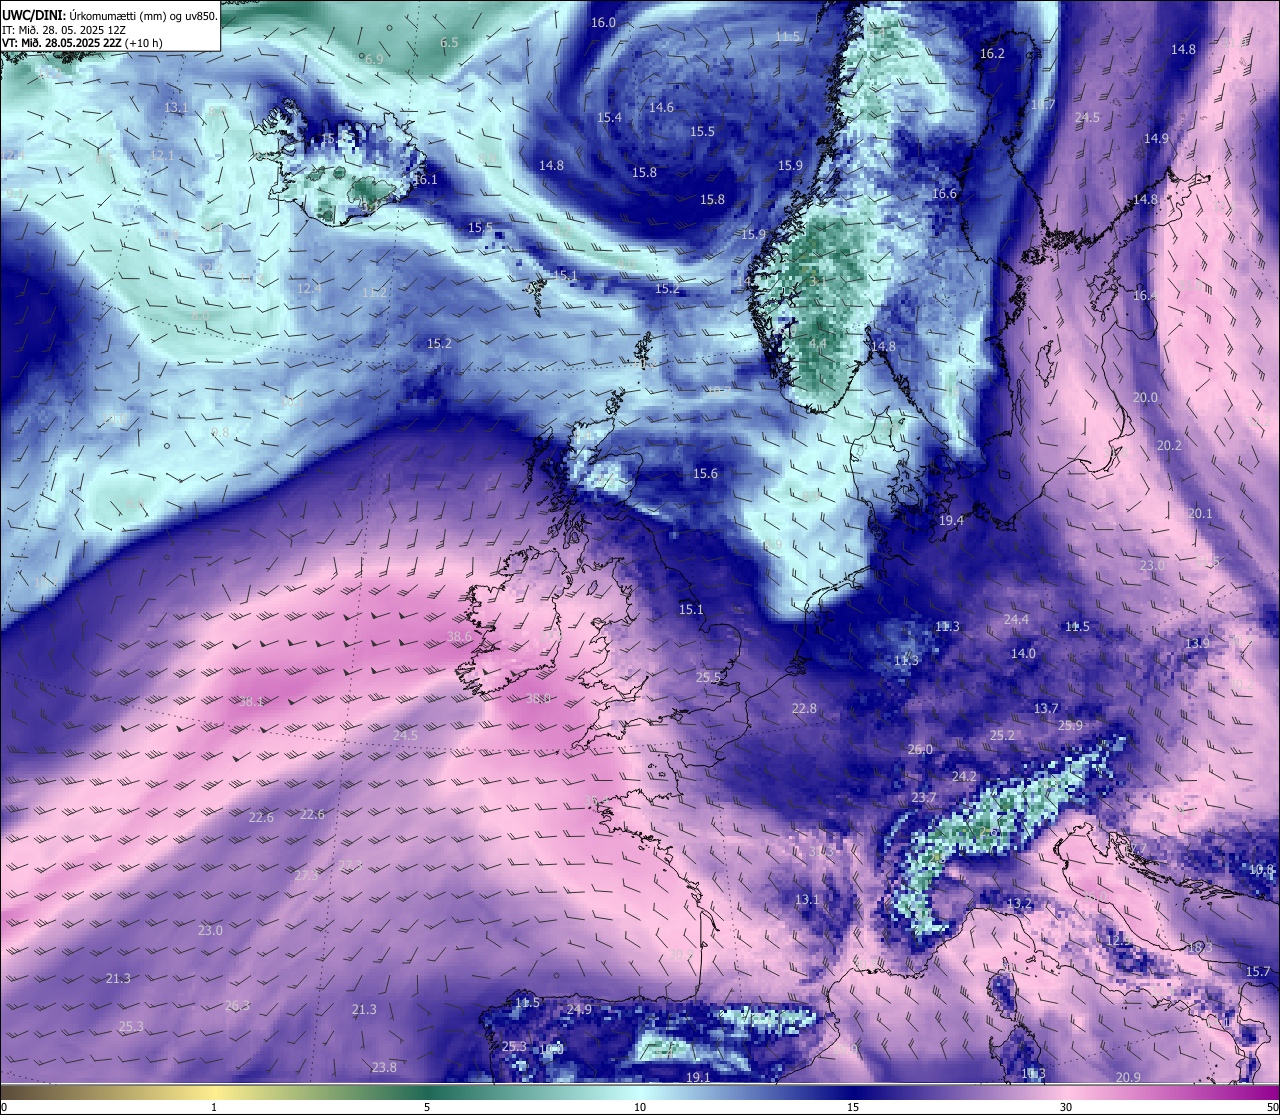Screen dimensions: 1280x1115
Task: Click the 6.9 value label
Action: click(x=373, y=59)
